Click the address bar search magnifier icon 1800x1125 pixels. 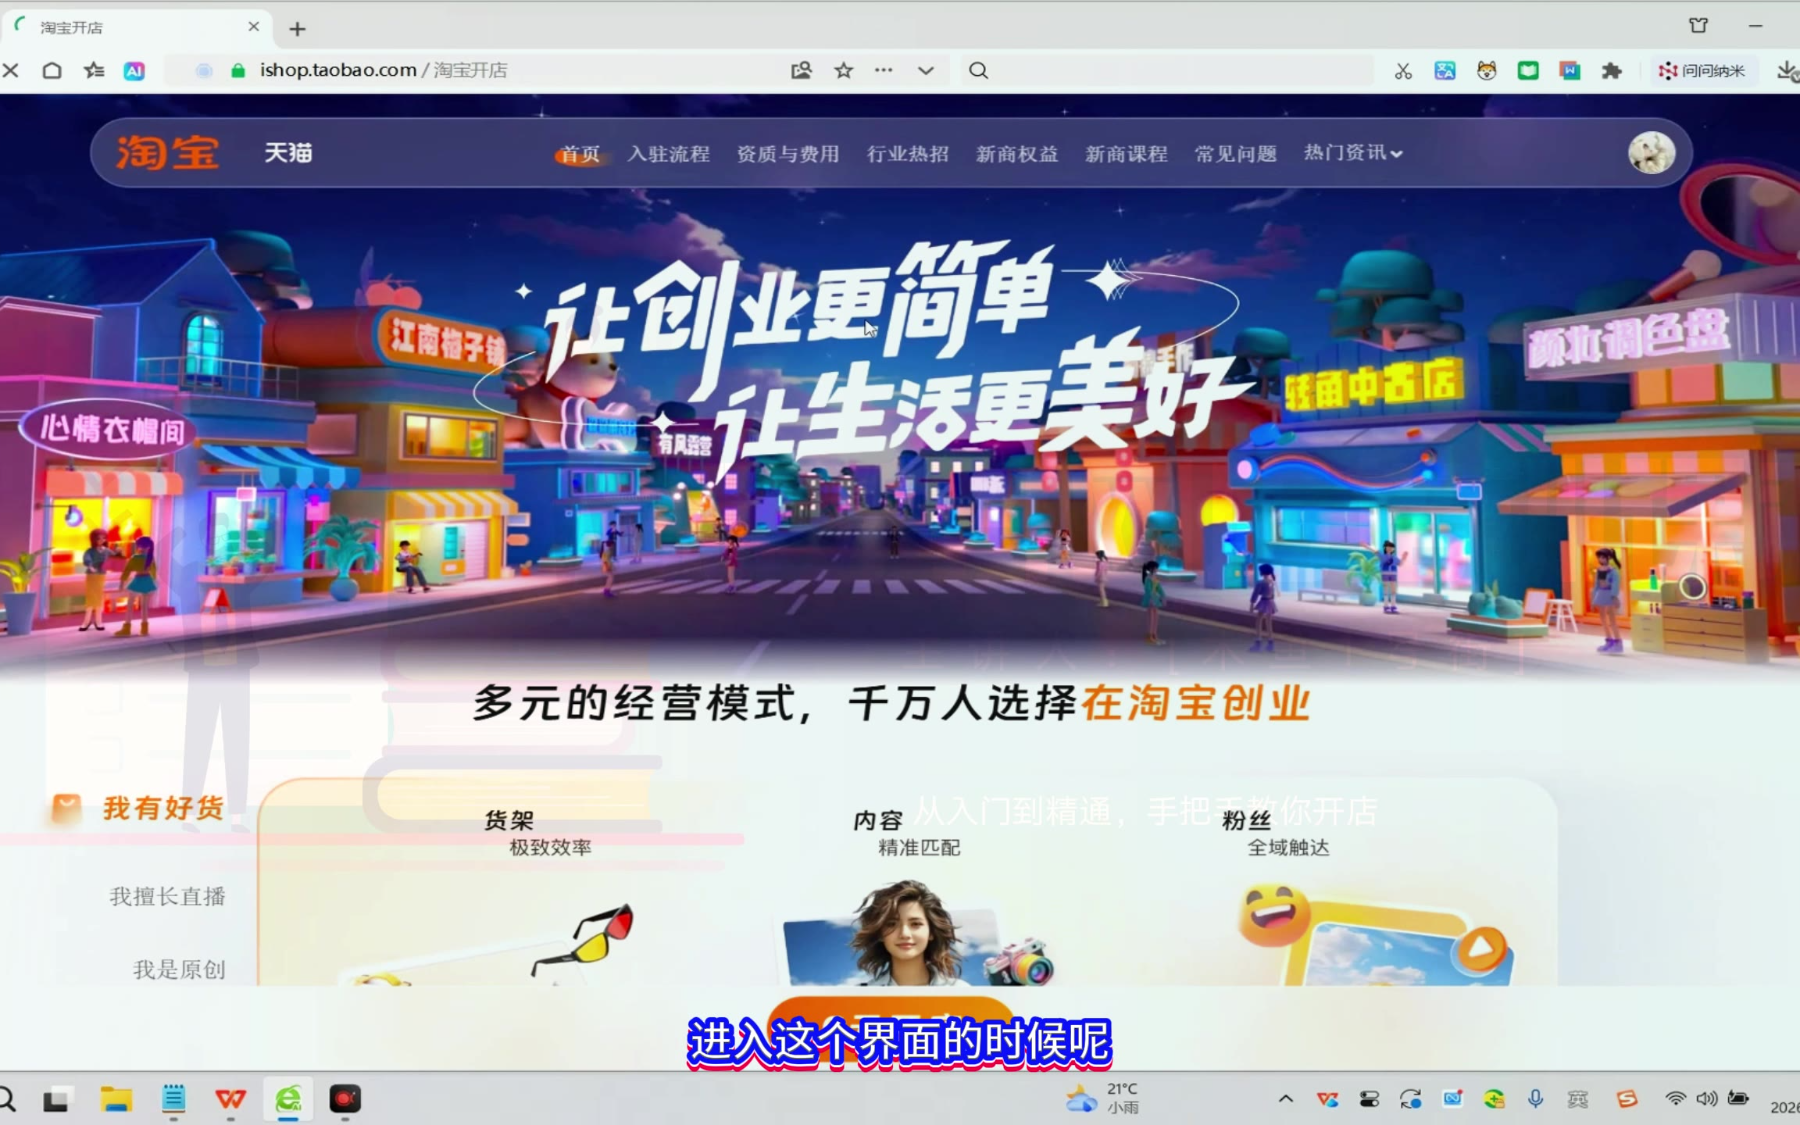click(978, 70)
